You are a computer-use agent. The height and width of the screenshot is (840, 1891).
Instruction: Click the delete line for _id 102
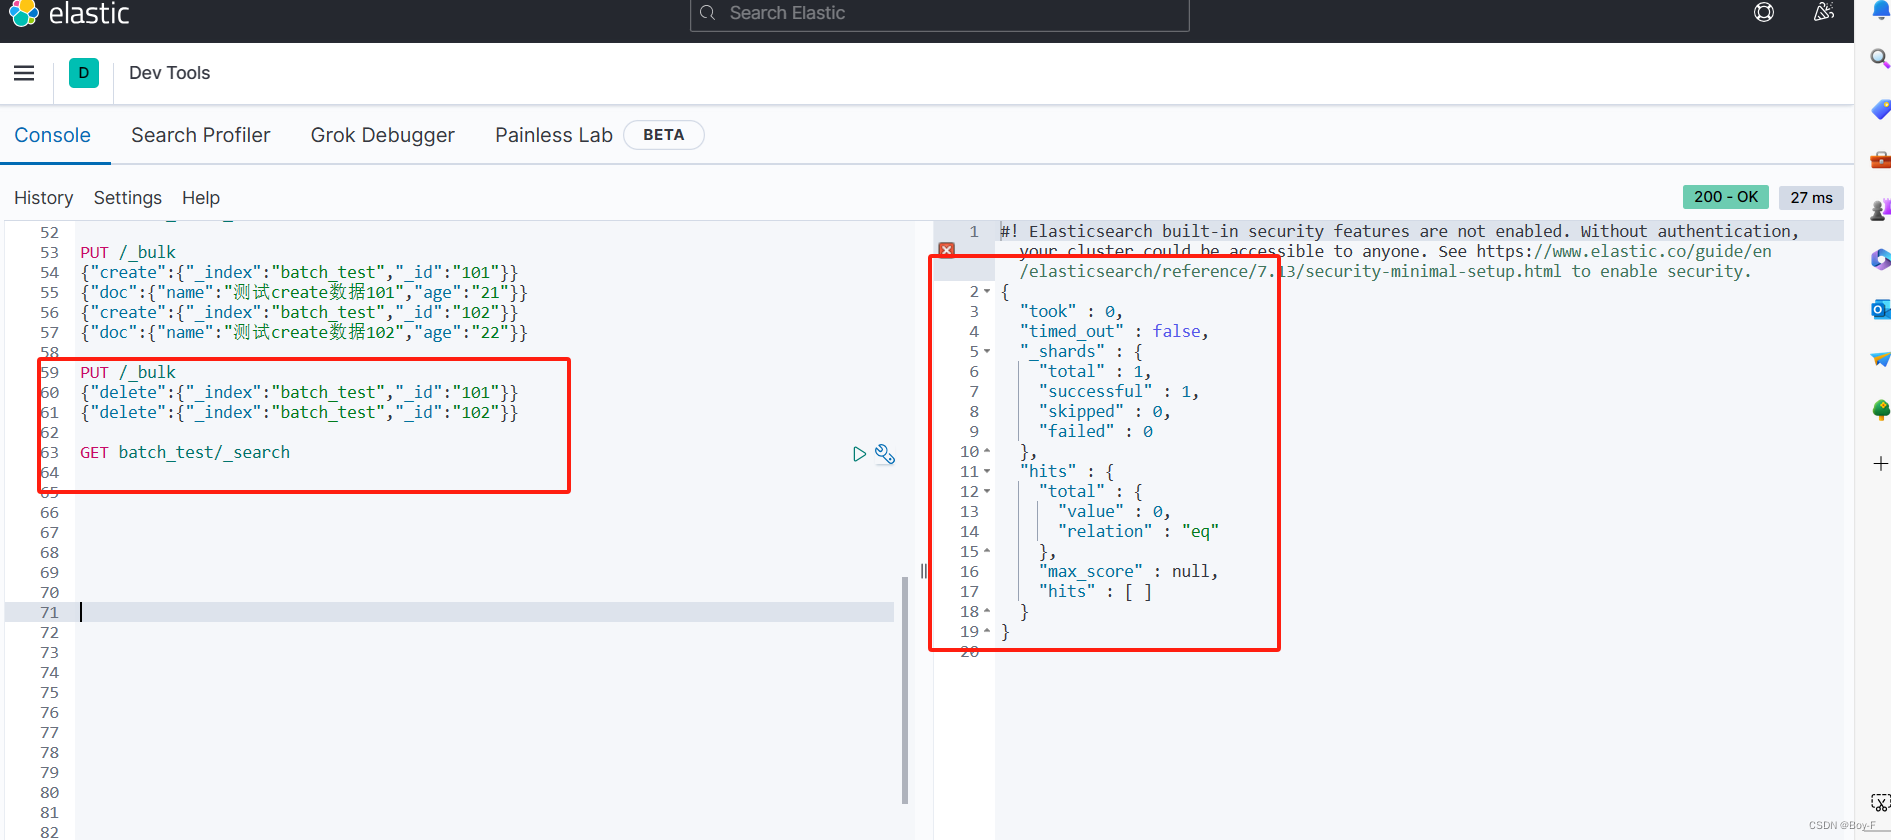pyautogui.click(x=299, y=412)
